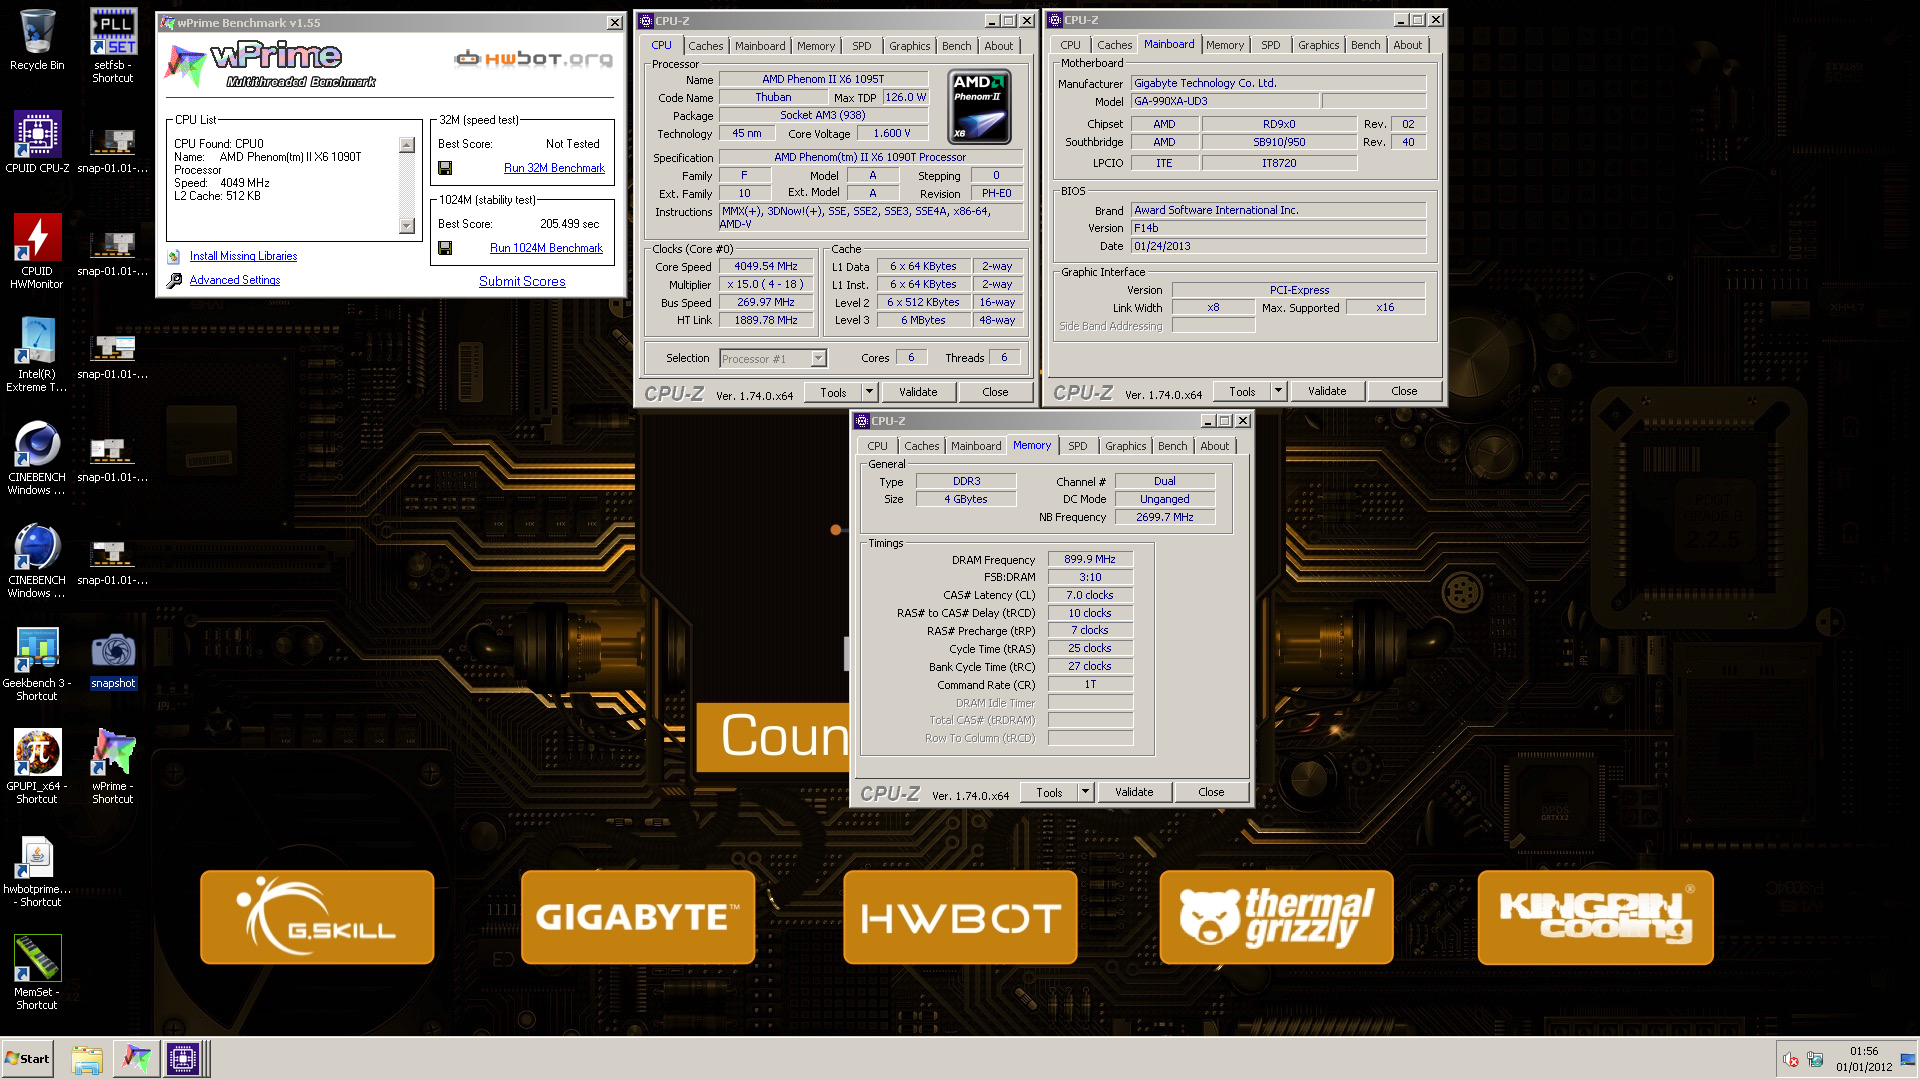
Task: Click the DRAM Frequency value field
Action: (x=1090, y=560)
